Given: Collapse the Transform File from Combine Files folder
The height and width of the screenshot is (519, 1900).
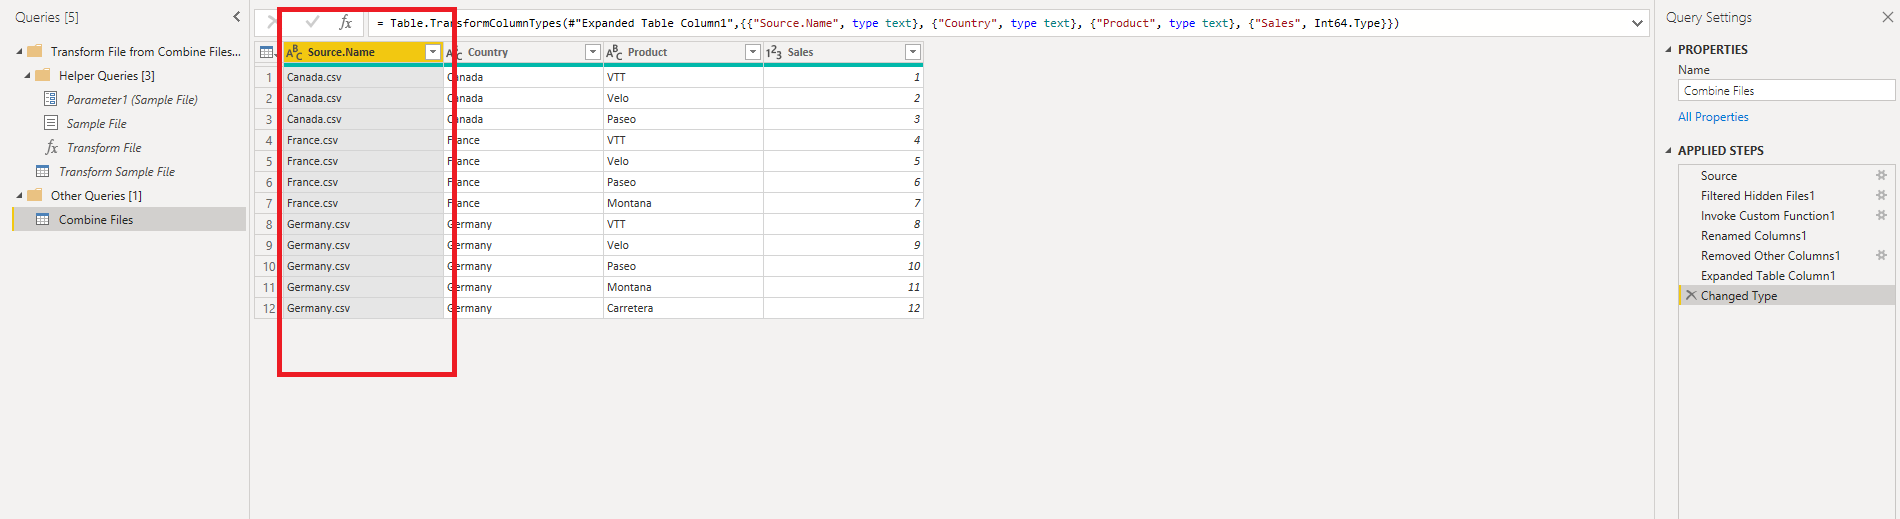Looking at the screenshot, I should pos(19,52).
